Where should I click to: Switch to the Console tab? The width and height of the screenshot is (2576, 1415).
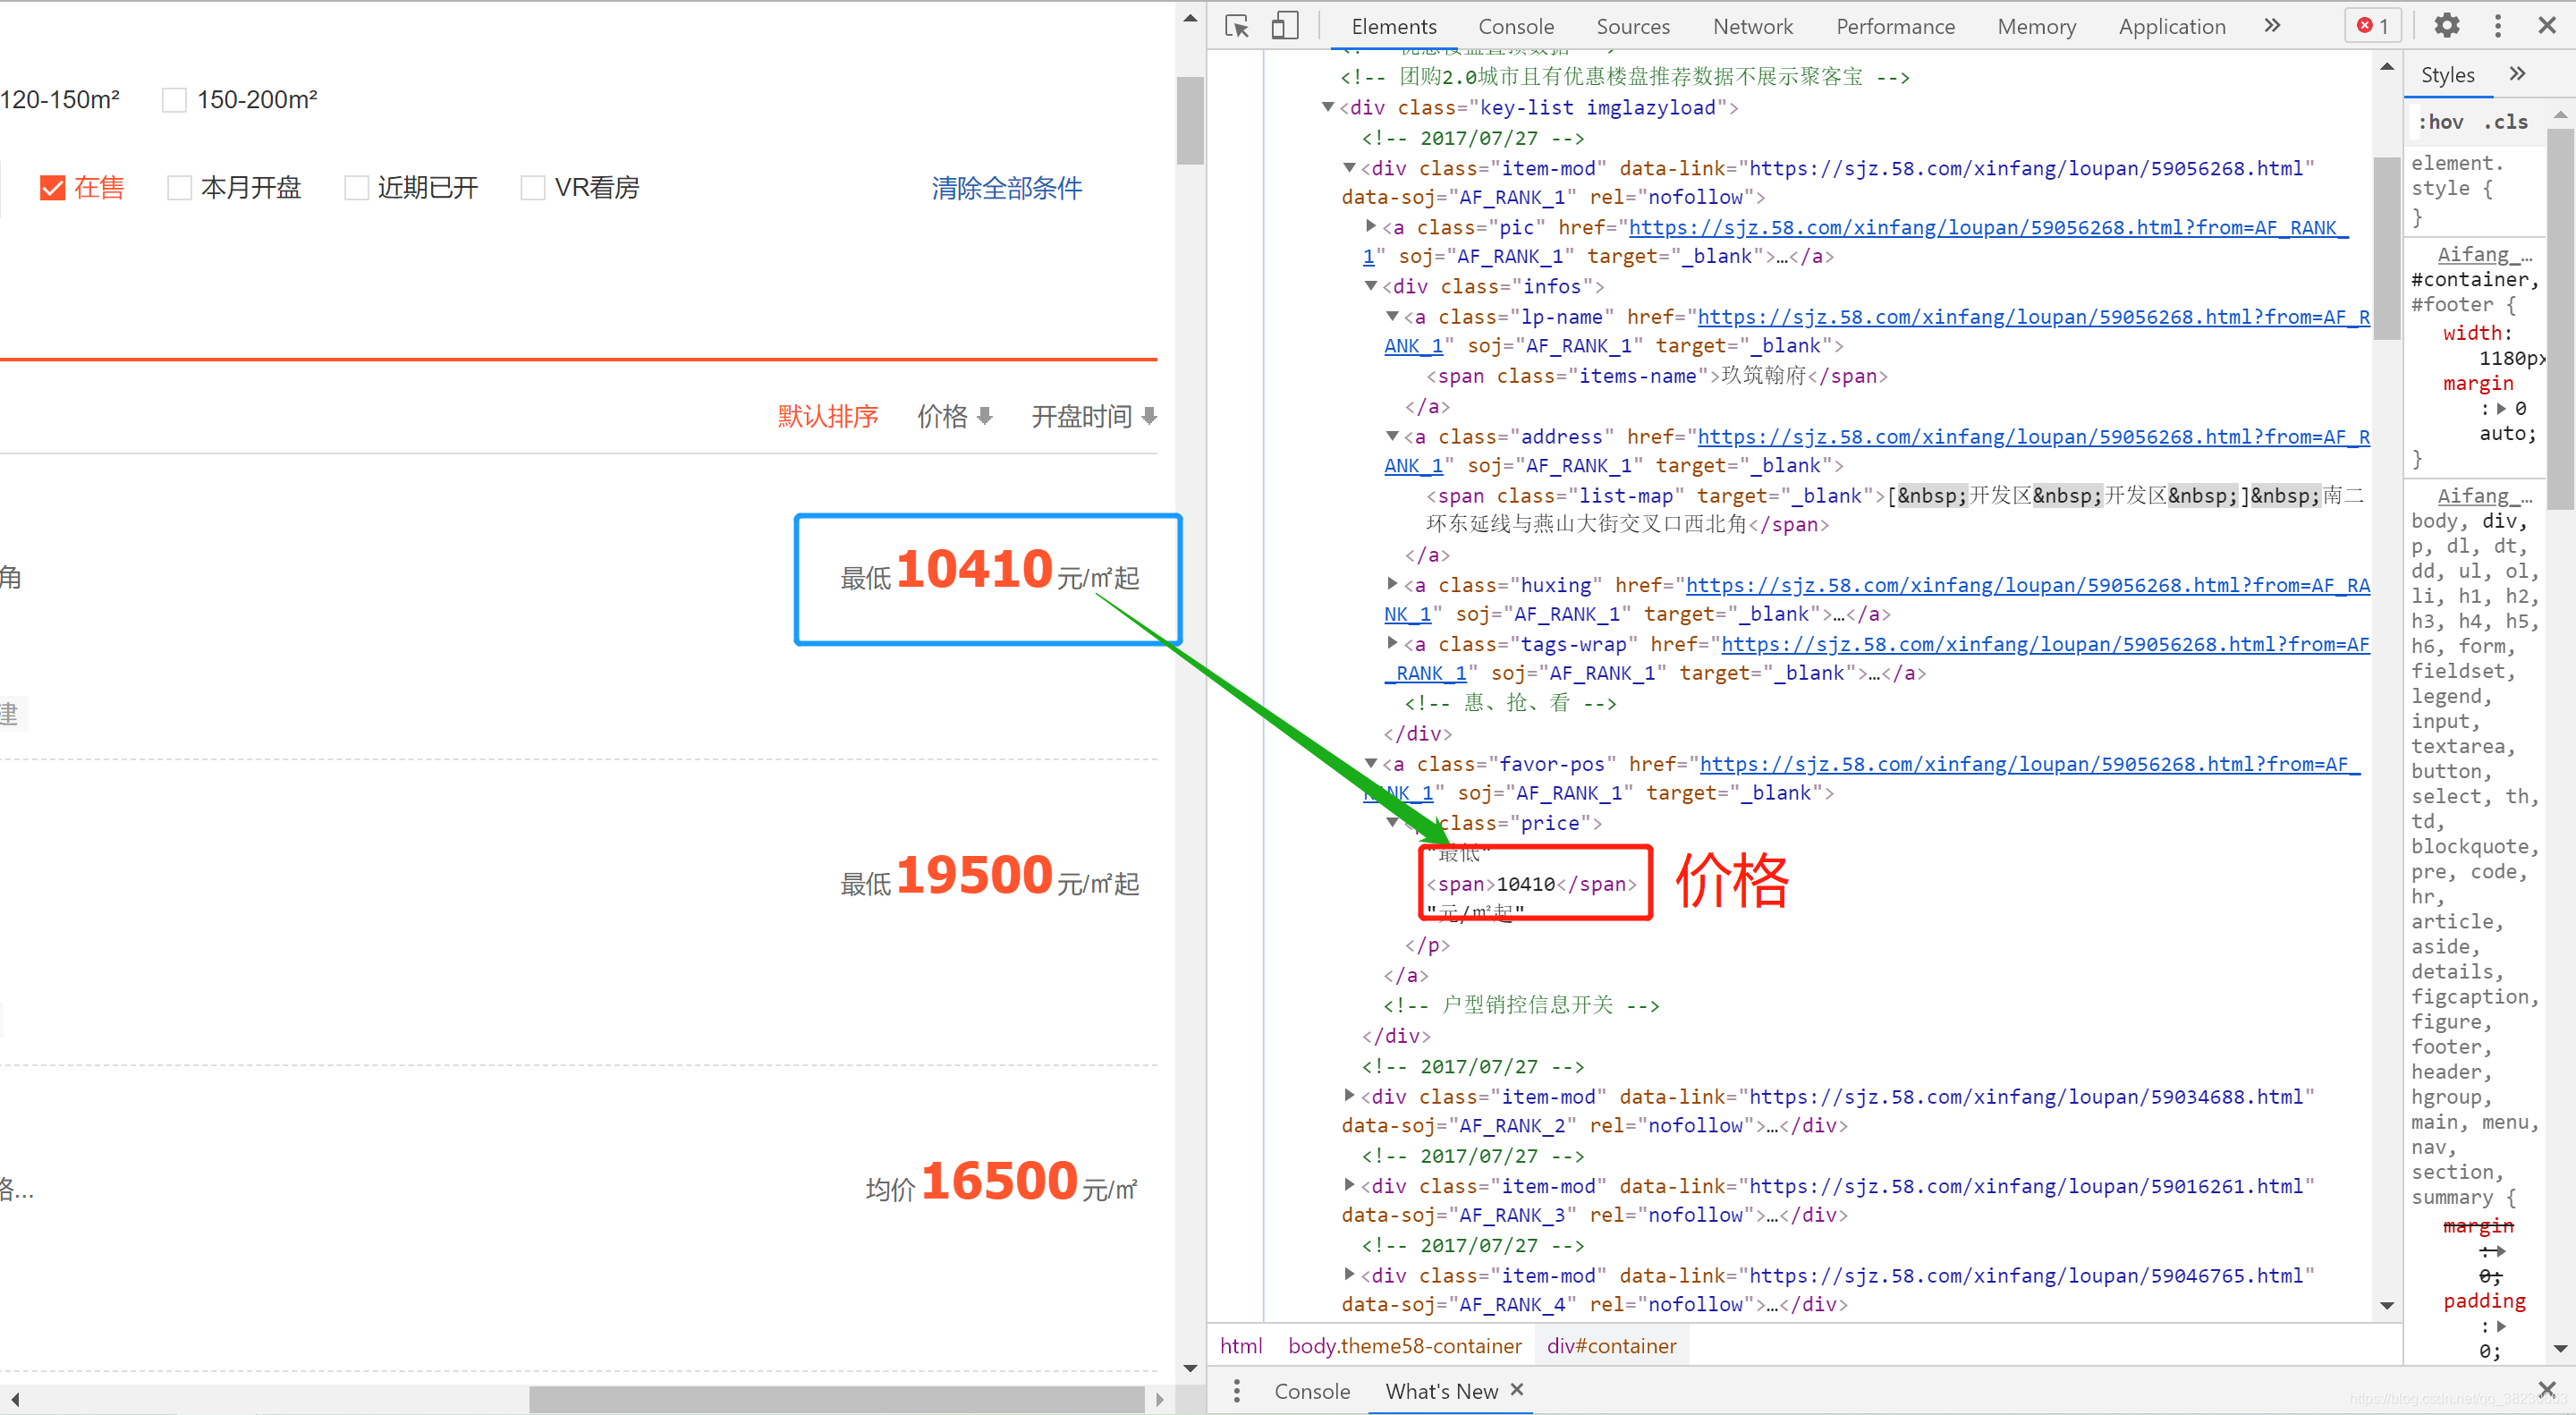point(1515,26)
